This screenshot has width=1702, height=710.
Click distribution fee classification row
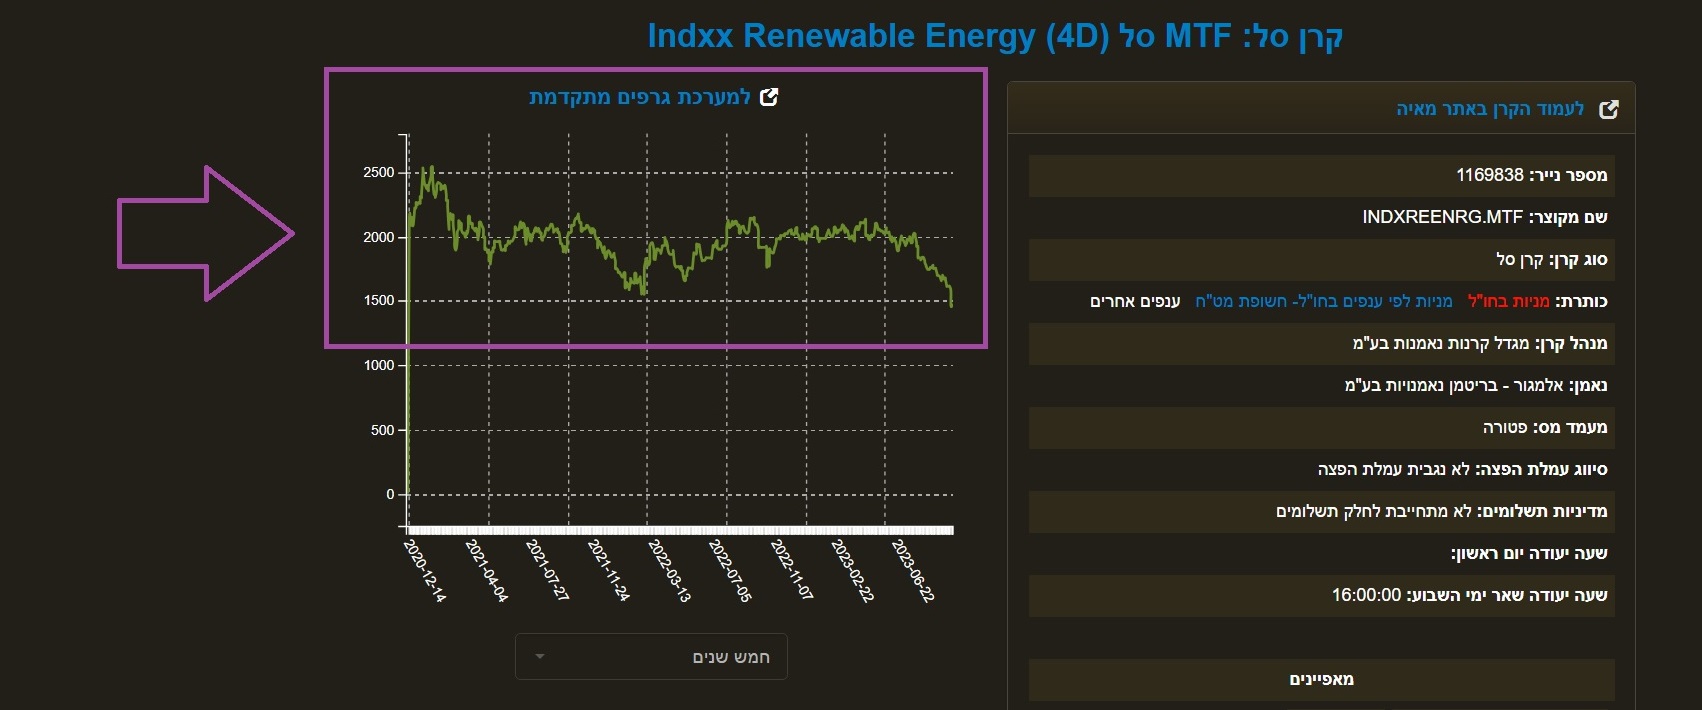click(1321, 469)
